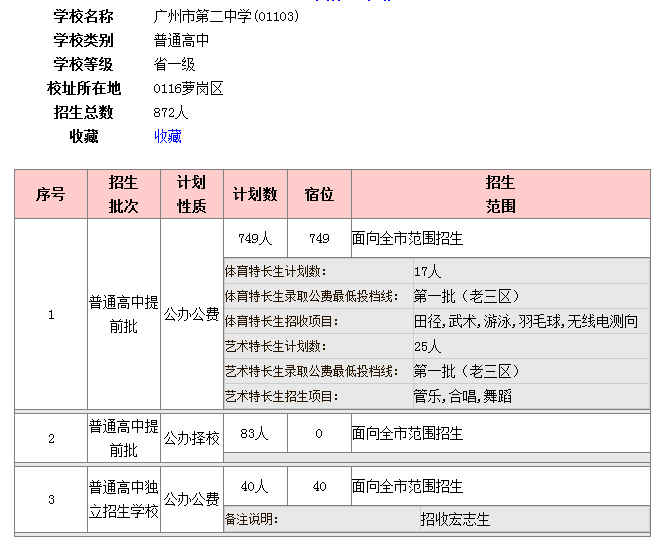Screen dimensions: 661x539
Task: Click the 公办公费 cell in row 1
Action: tap(191, 314)
